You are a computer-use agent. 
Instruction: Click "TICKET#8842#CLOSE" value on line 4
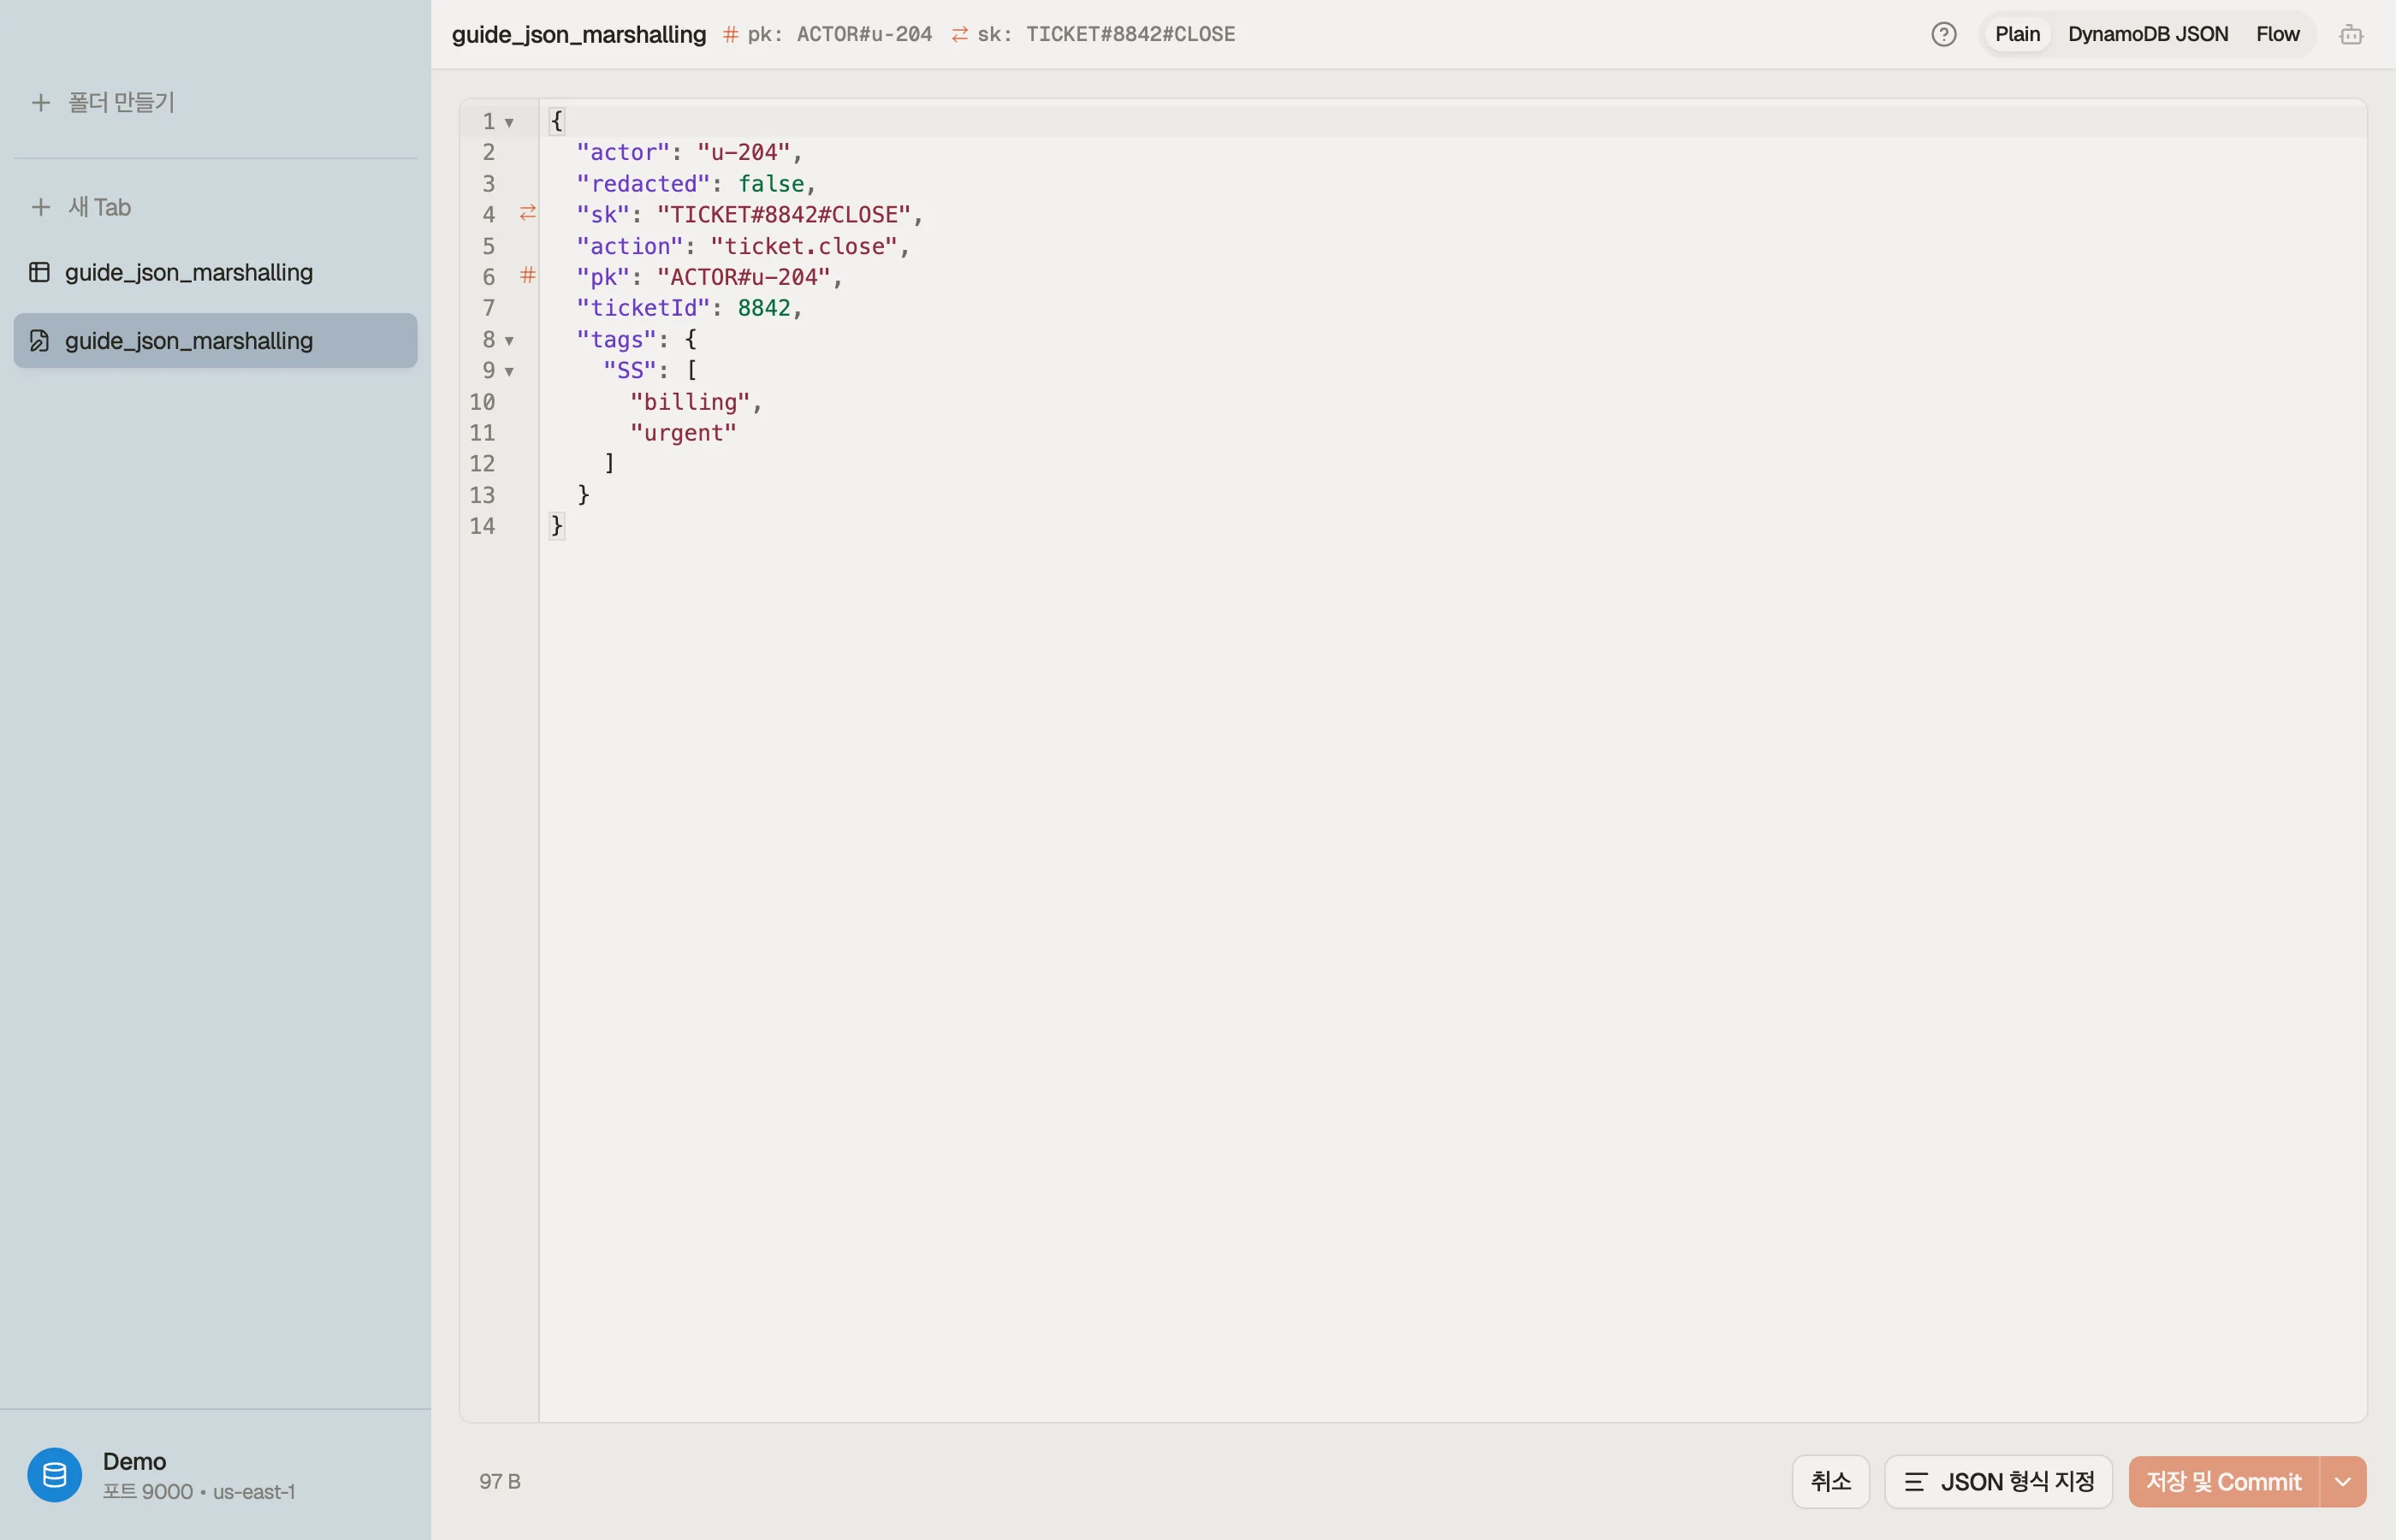pos(783,215)
